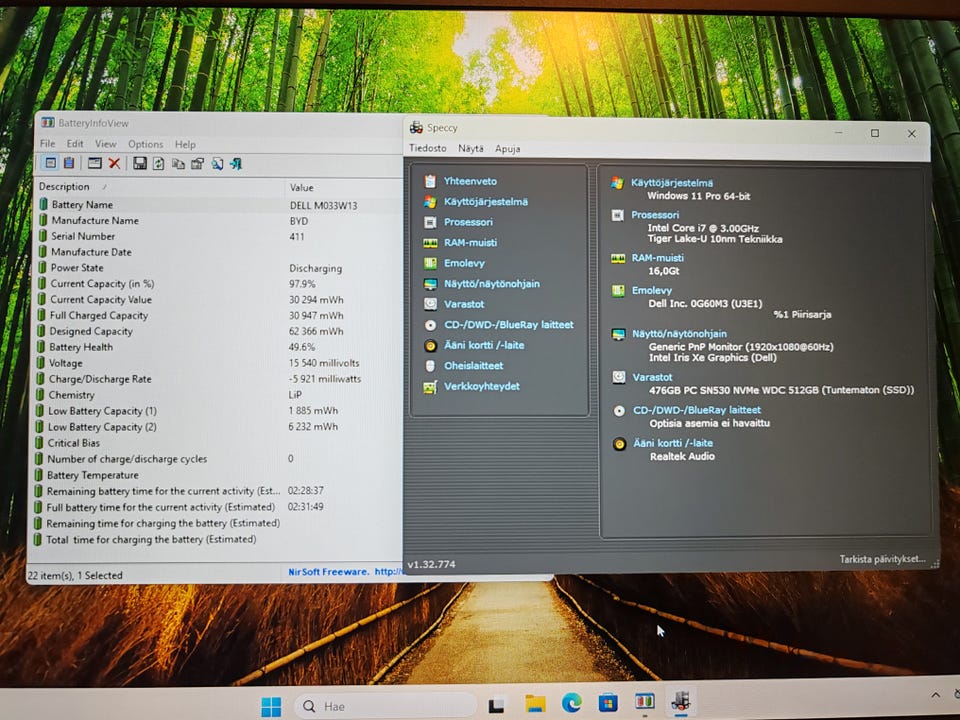Screen dimensions: 960x720
Task: Click the red X delete toolbar icon
Action: click(114, 164)
